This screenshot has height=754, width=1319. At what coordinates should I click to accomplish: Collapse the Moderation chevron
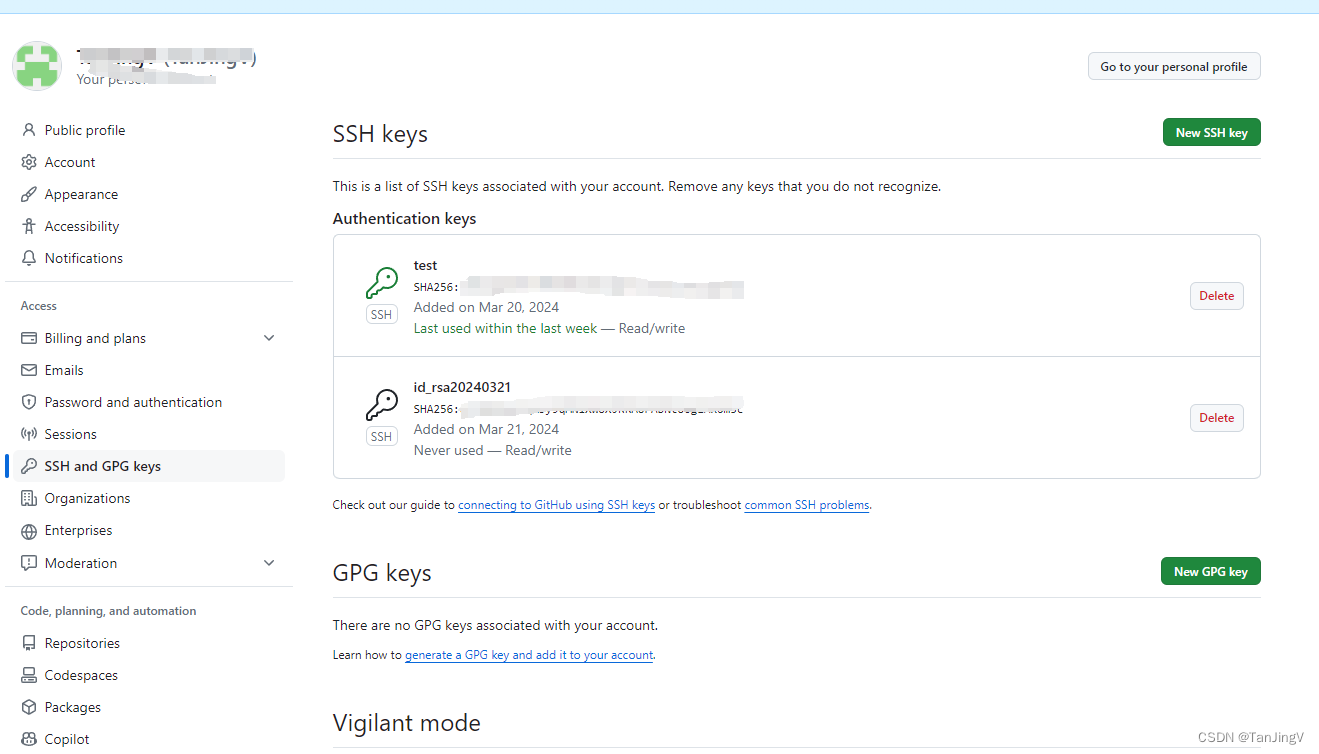[x=268, y=563]
